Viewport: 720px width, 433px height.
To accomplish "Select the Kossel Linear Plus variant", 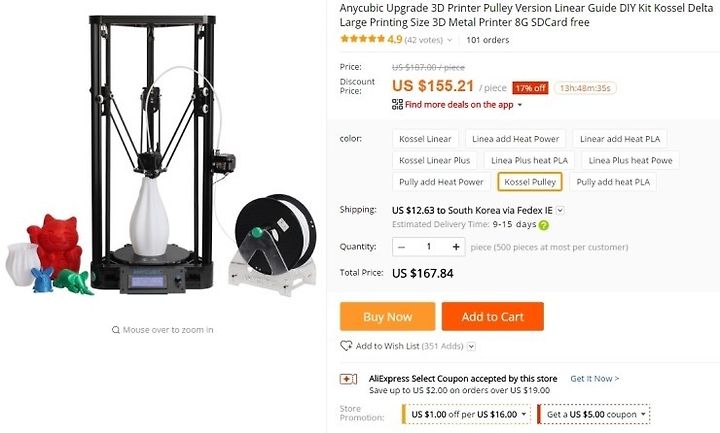I will (434, 160).
